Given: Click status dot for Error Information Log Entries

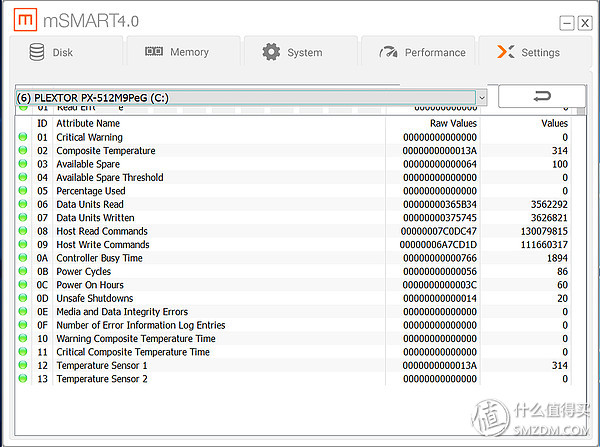Looking at the screenshot, I should coord(23,325).
